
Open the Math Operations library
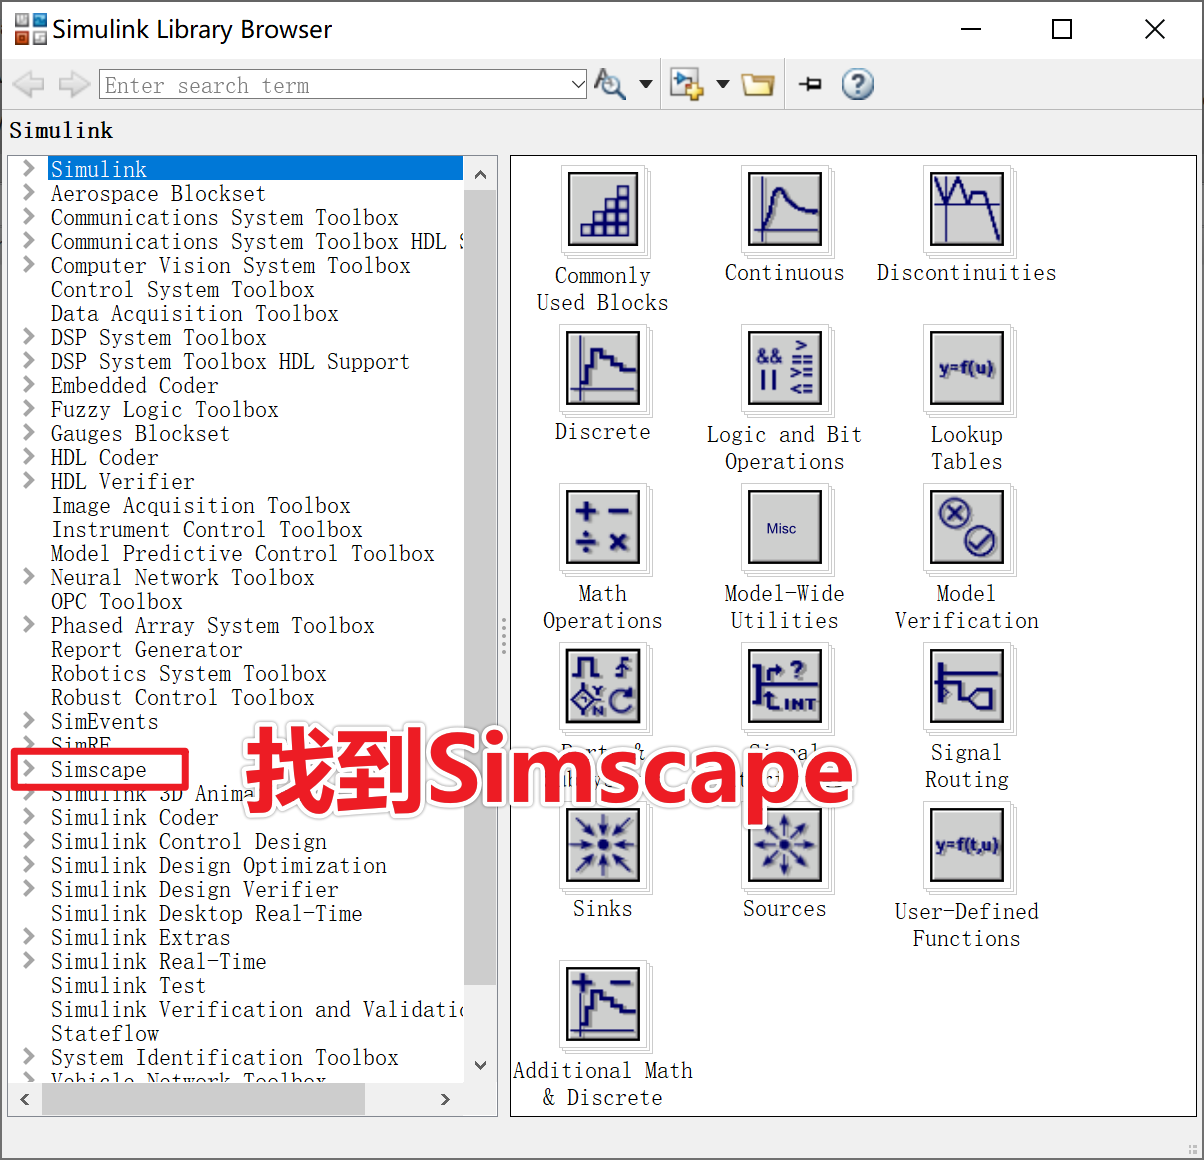(602, 528)
